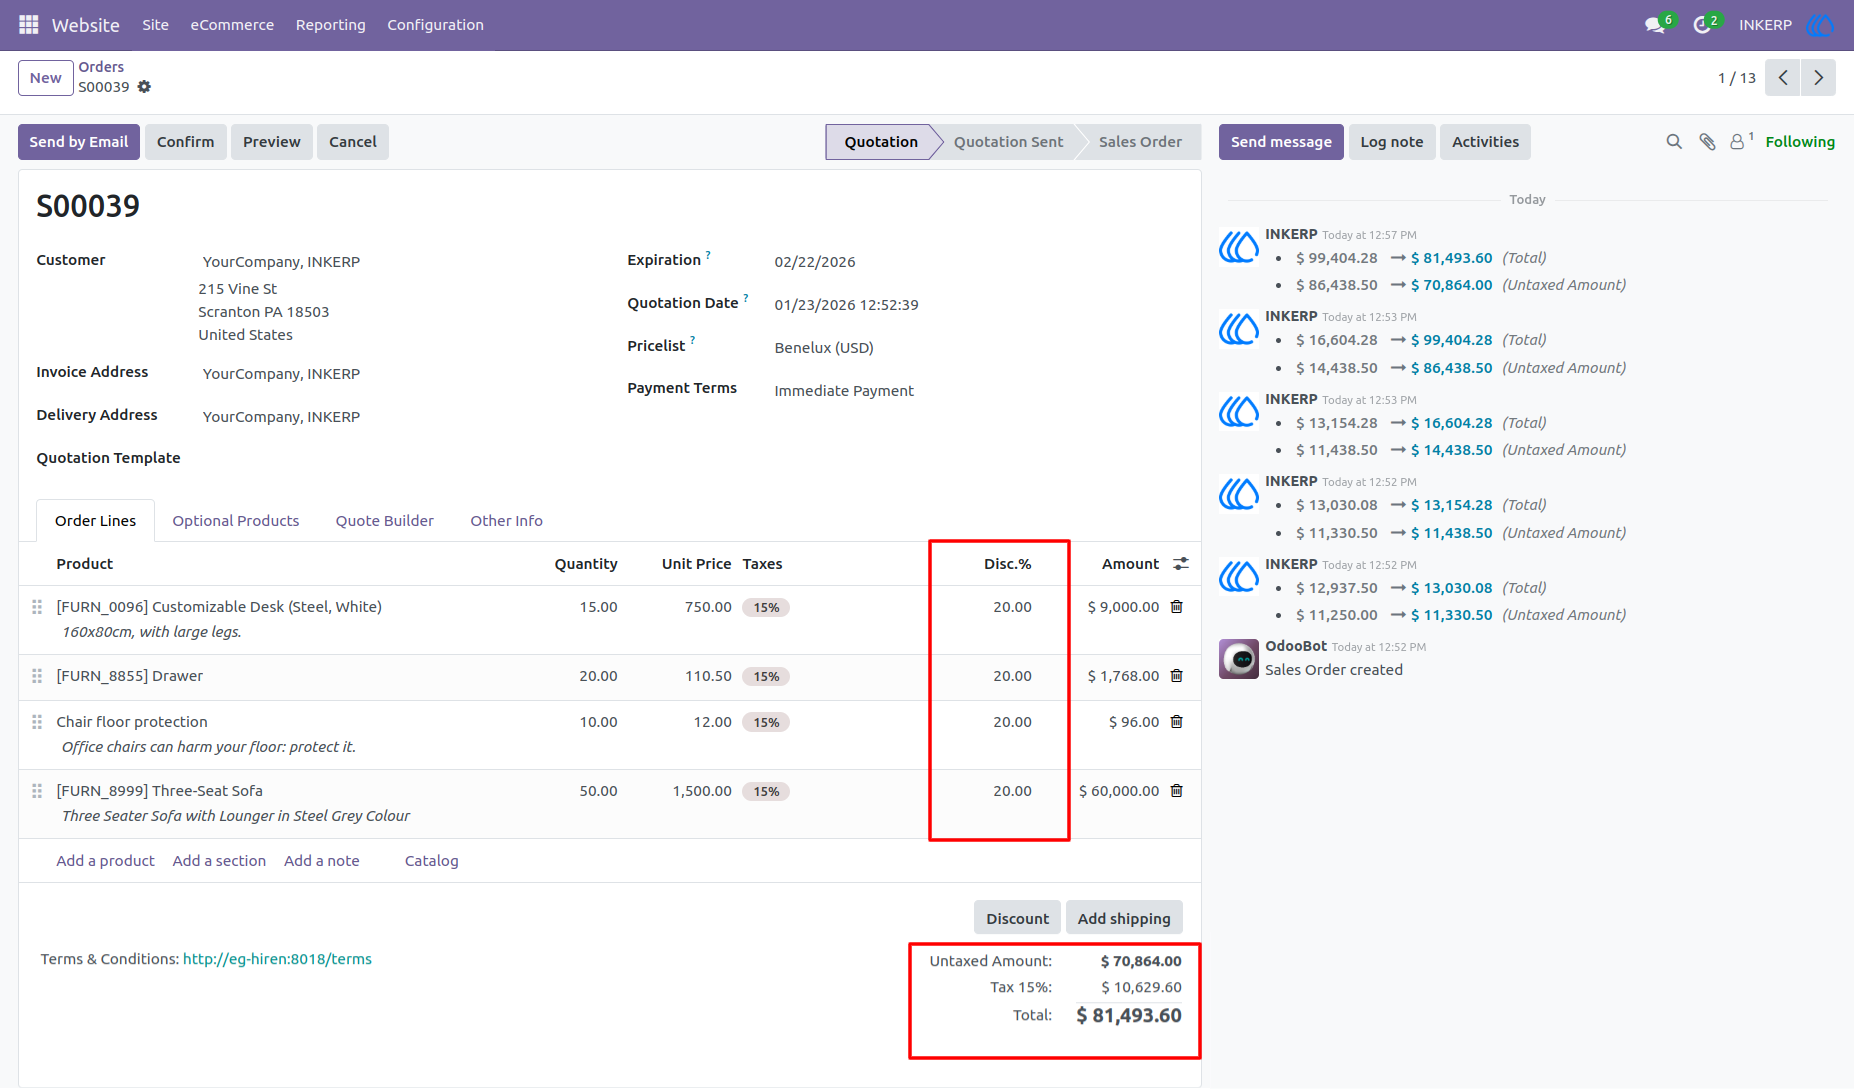
Task: Open the eCommerce menu
Action: [x=232, y=25]
